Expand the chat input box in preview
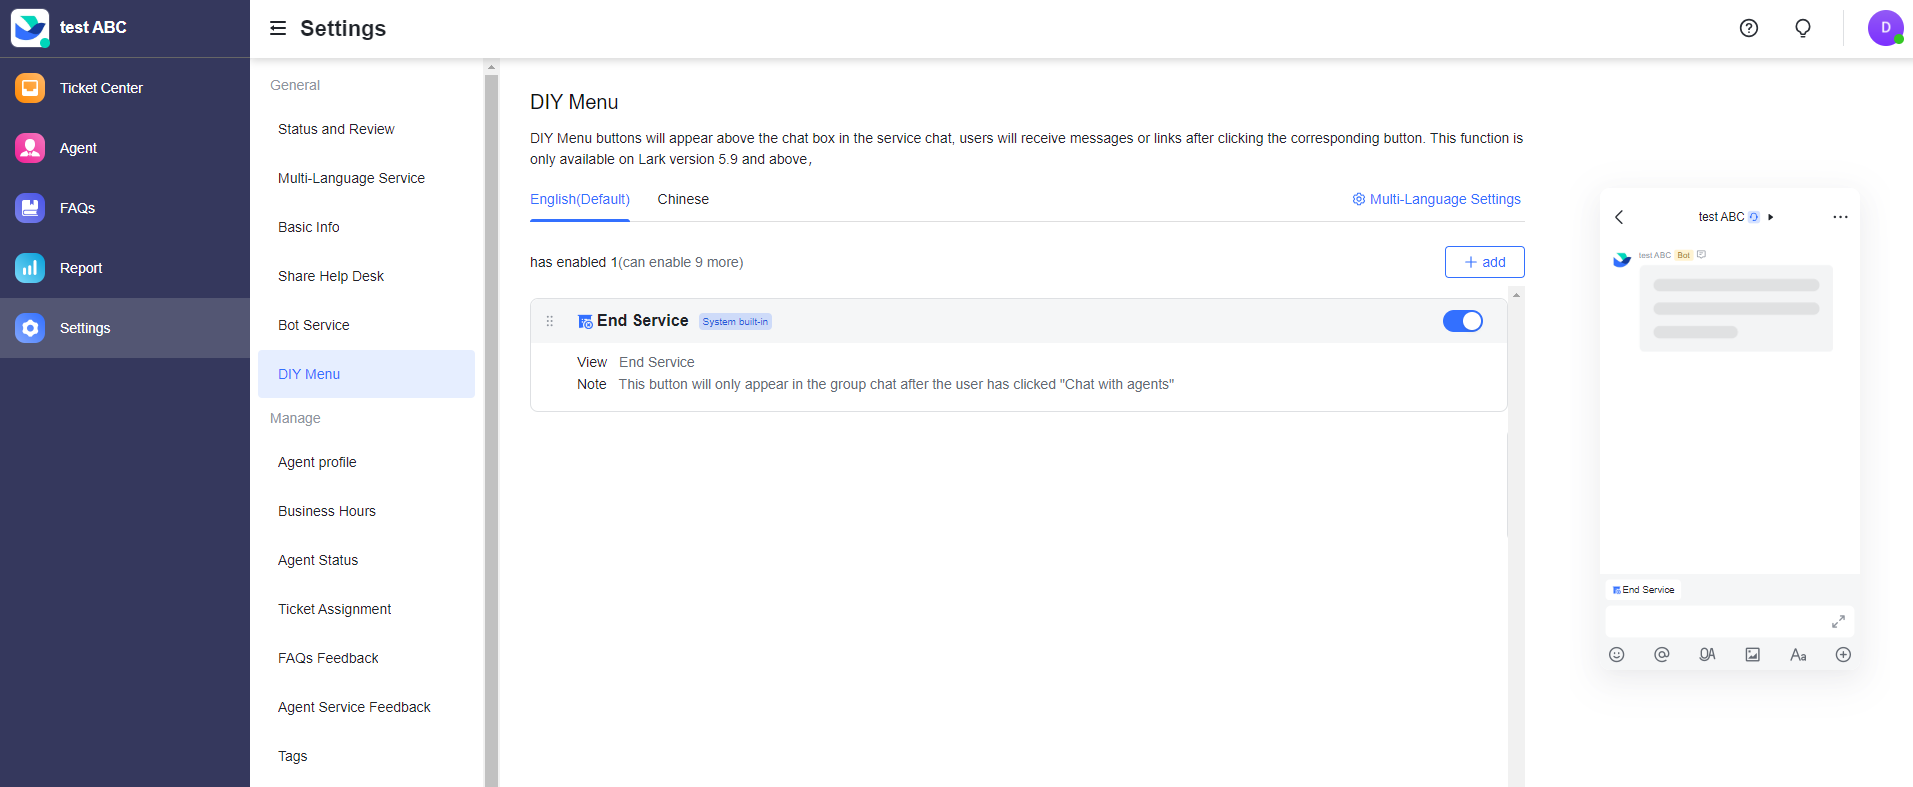Image resolution: width=1913 pixels, height=787 pixels. (x=1838, y=622)
